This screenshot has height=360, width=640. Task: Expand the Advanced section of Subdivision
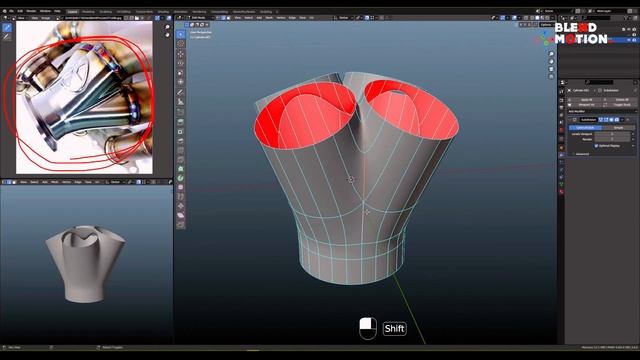click(x=581, y=154)
